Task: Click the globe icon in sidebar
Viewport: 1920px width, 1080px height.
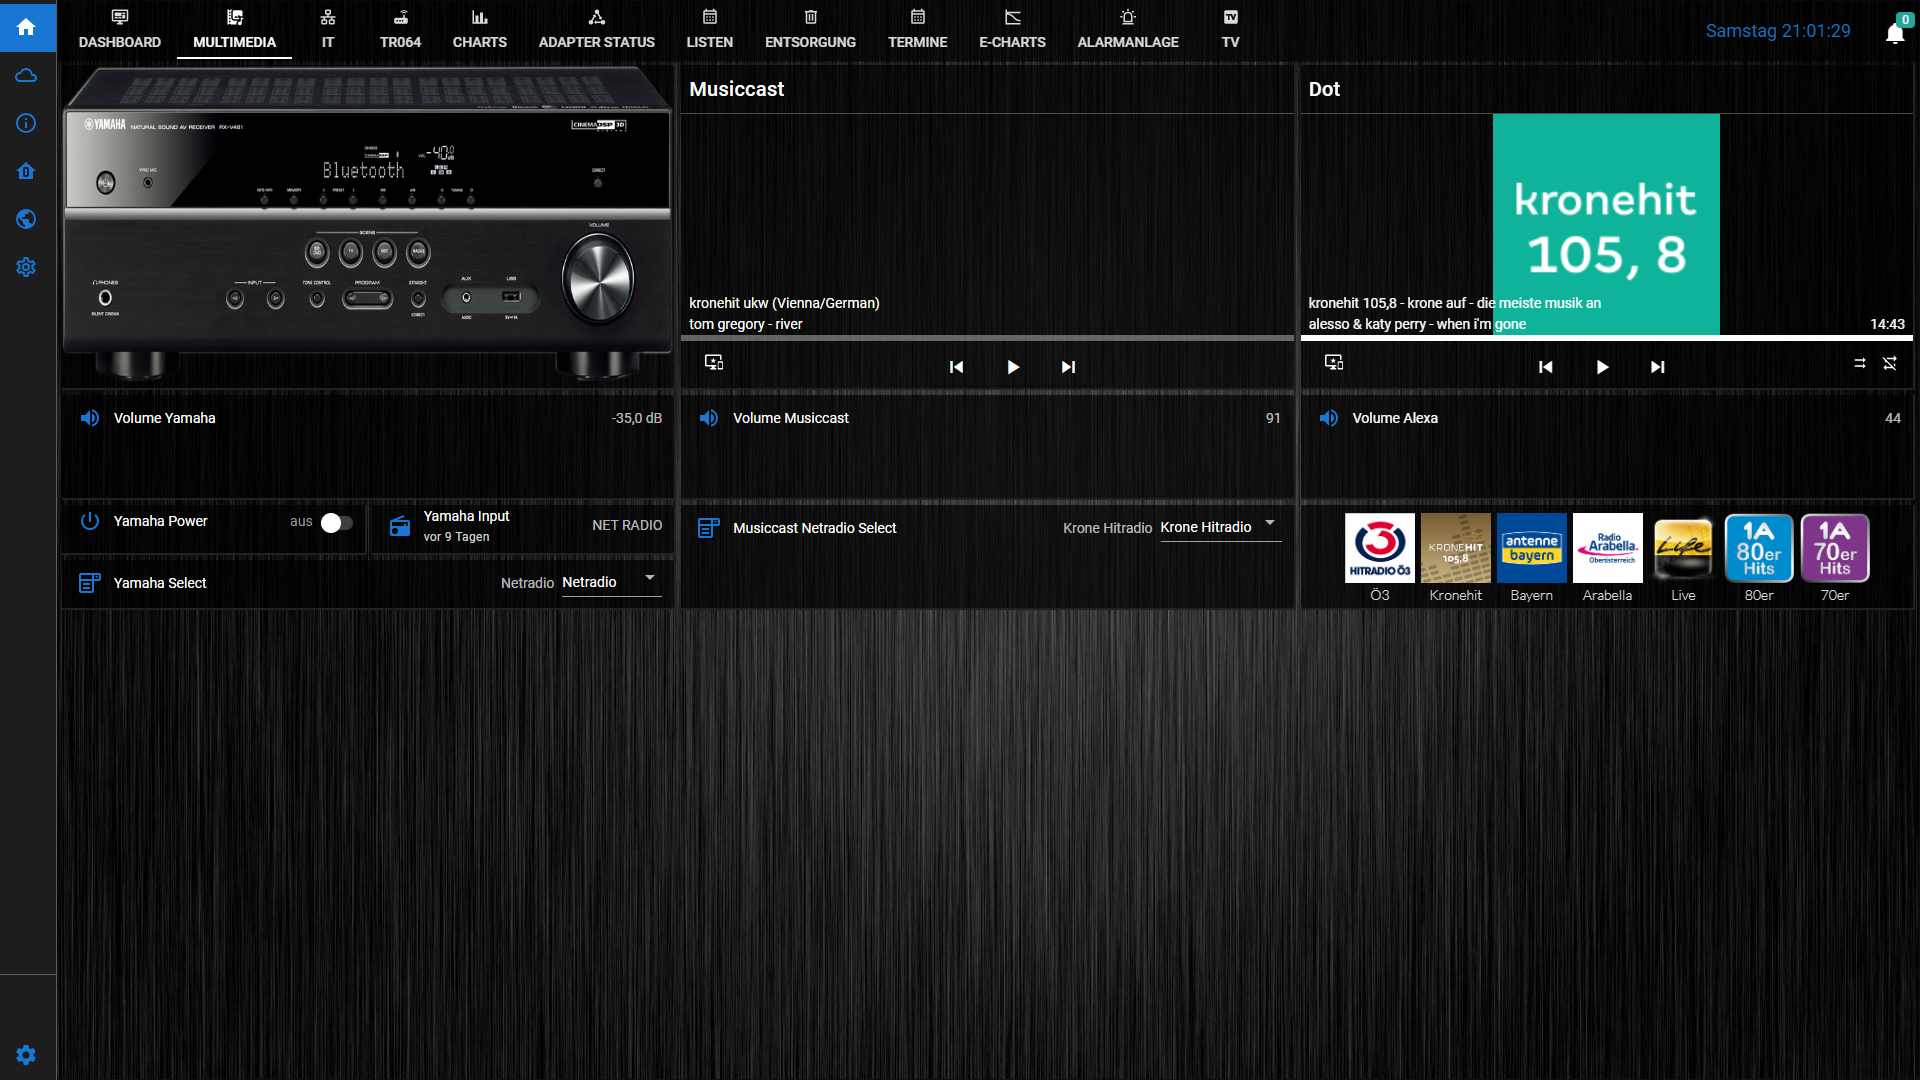Action: tap(26, 219)
